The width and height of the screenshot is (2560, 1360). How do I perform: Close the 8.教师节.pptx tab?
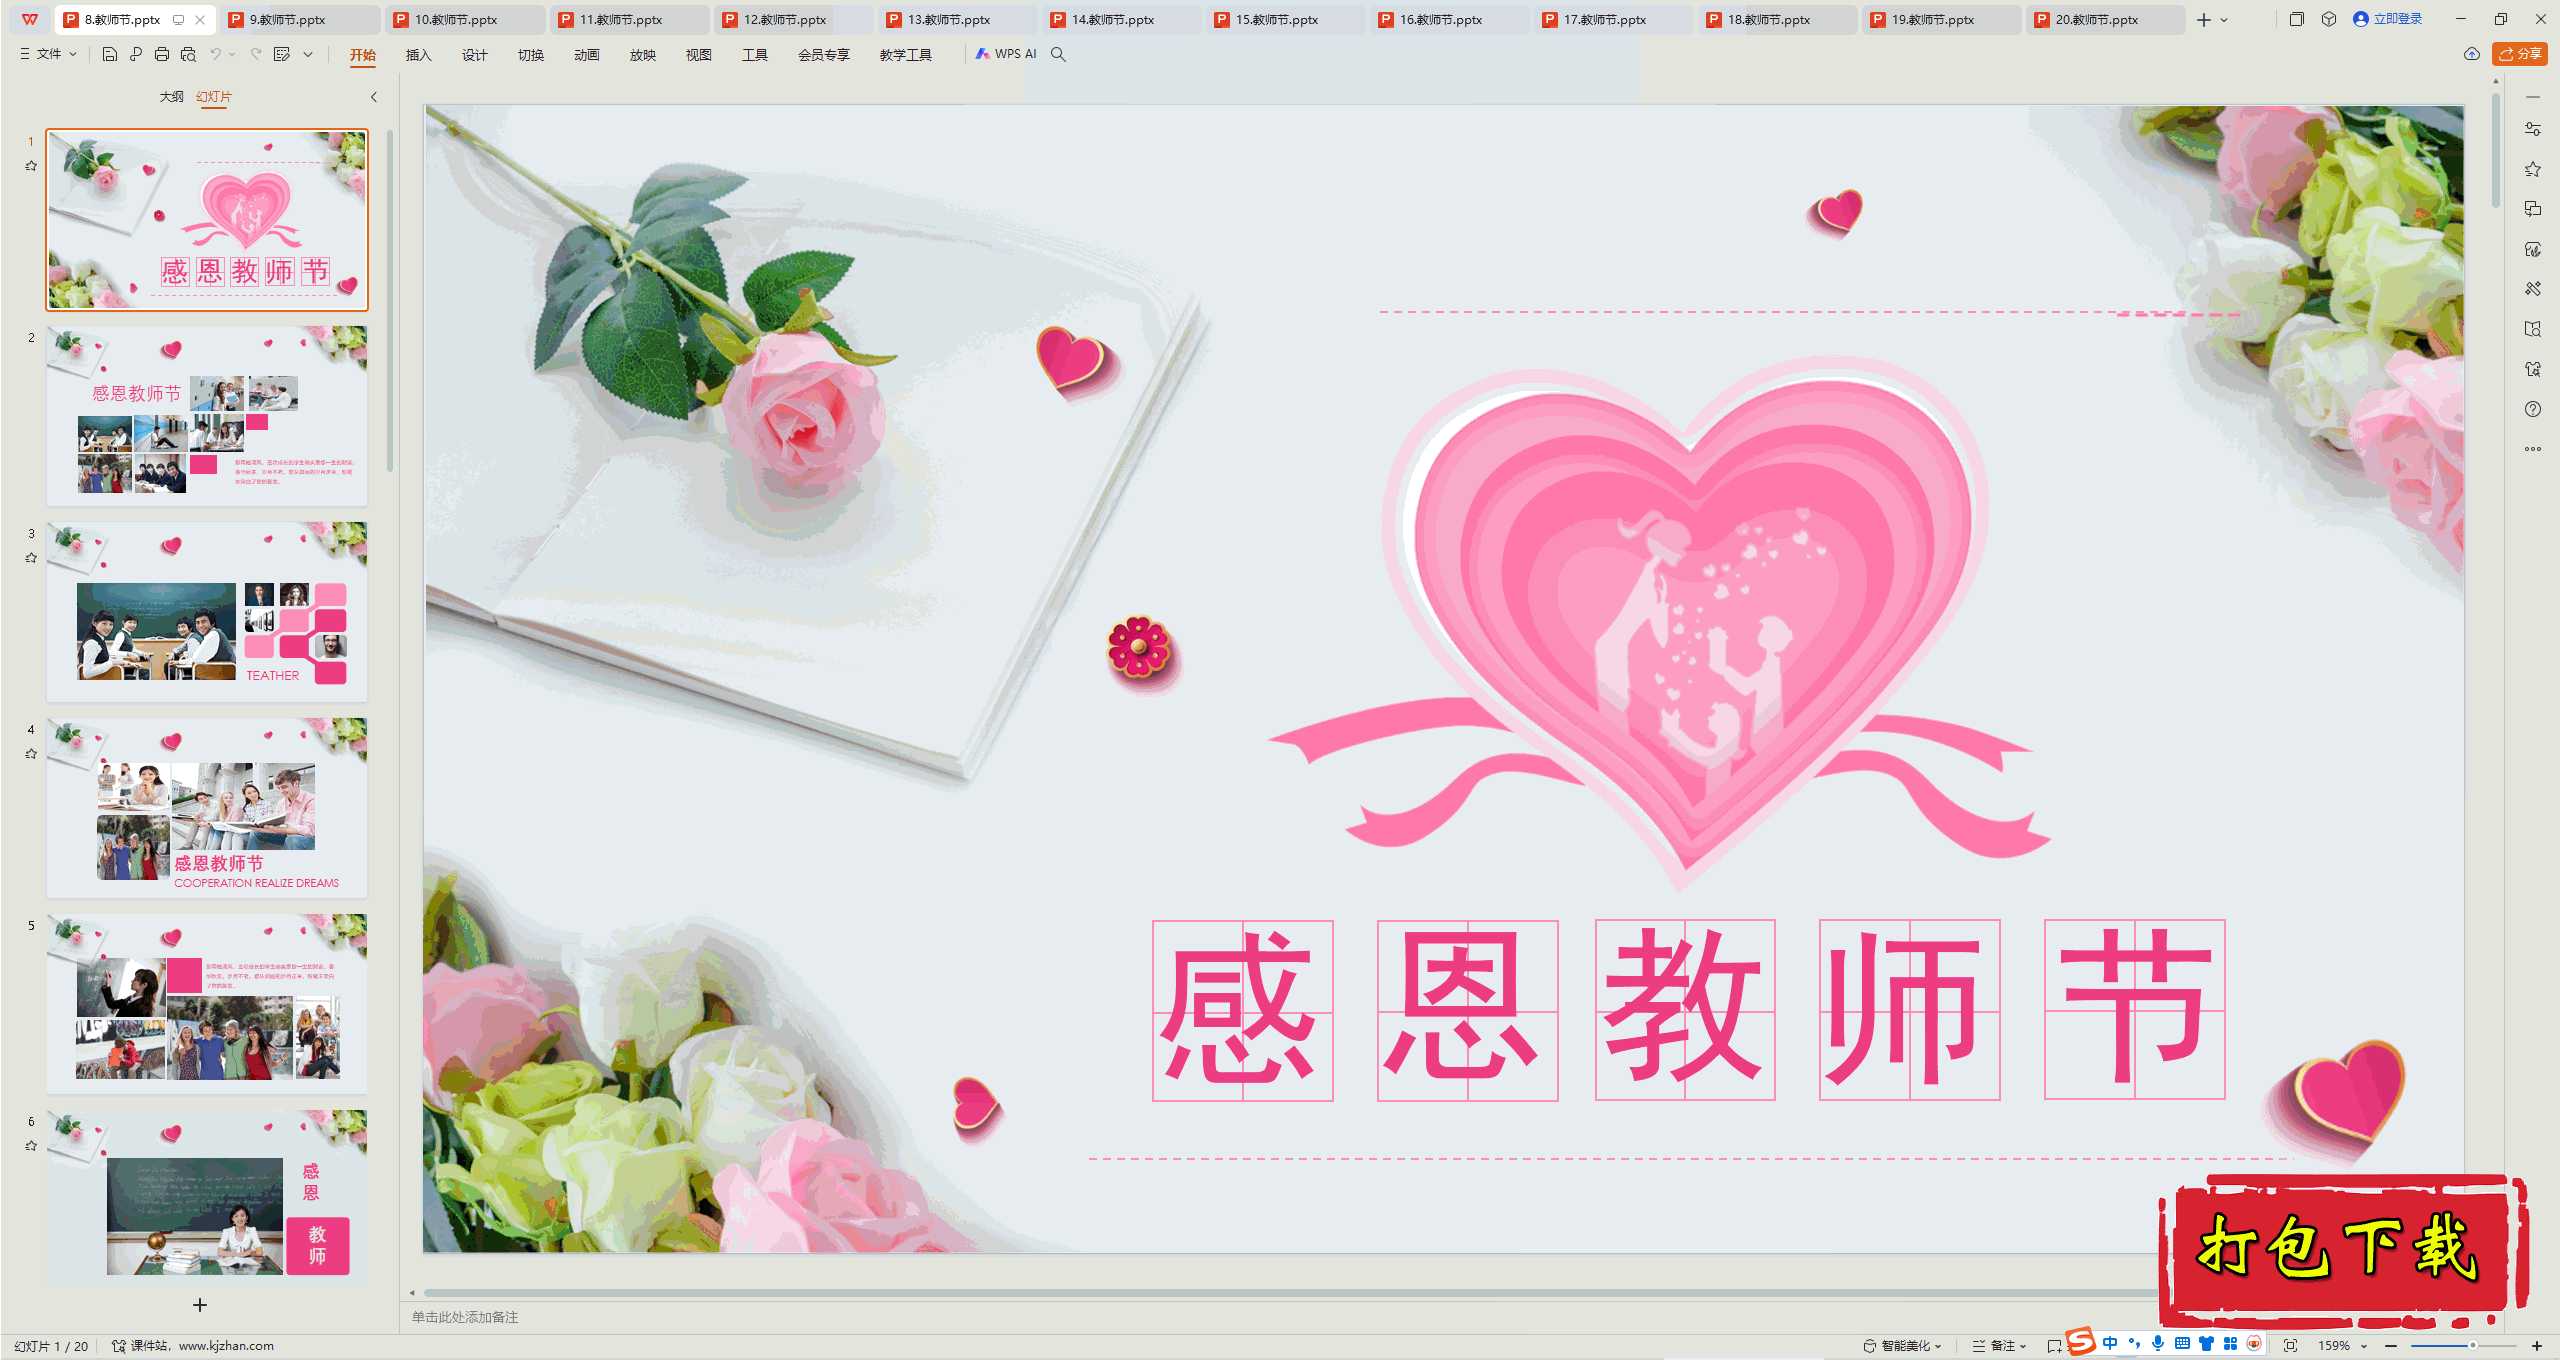click(200, 19)
